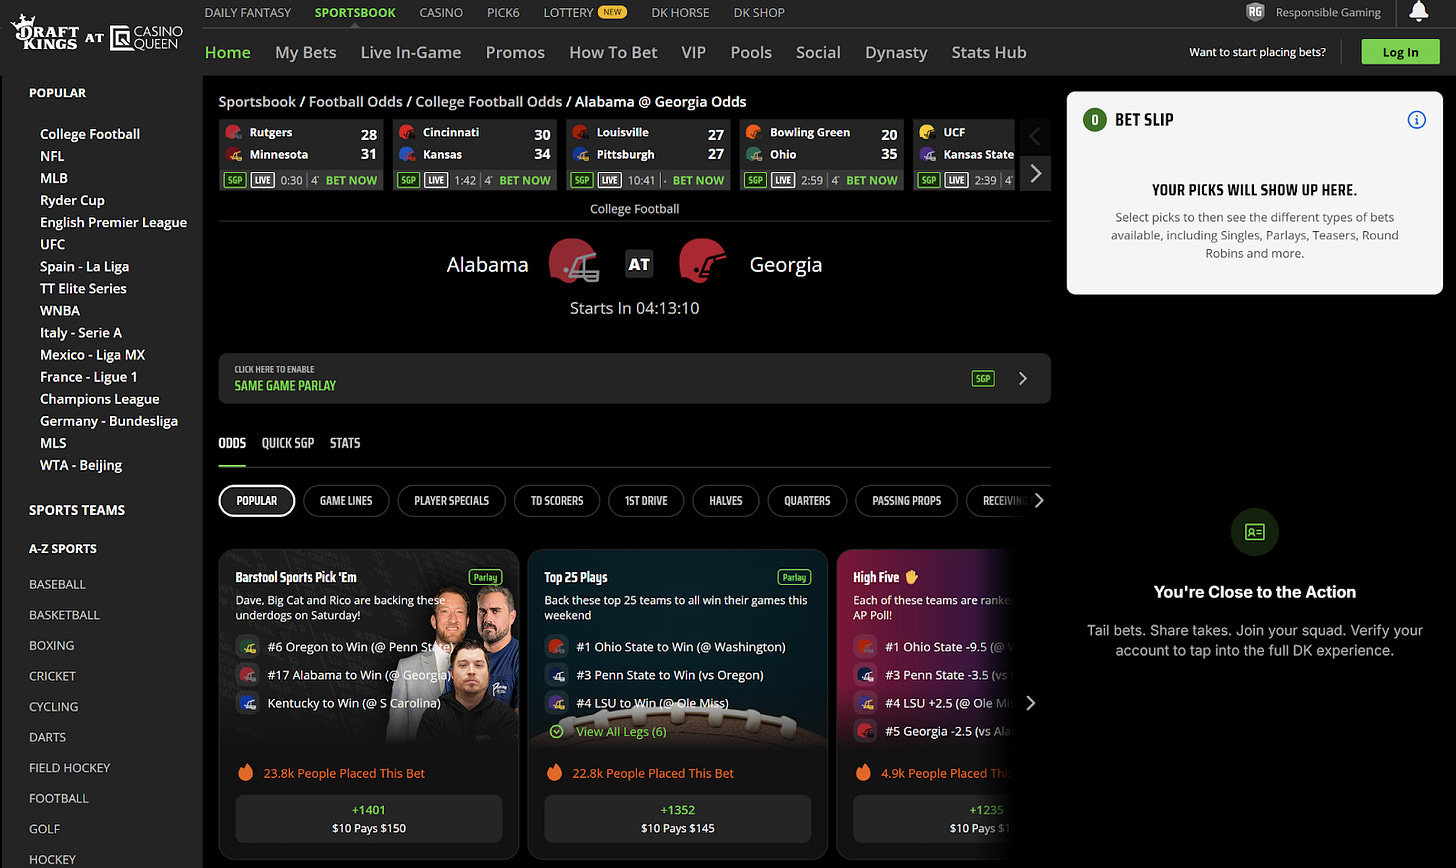Open the Live In-Game menu item

(411, 52)
